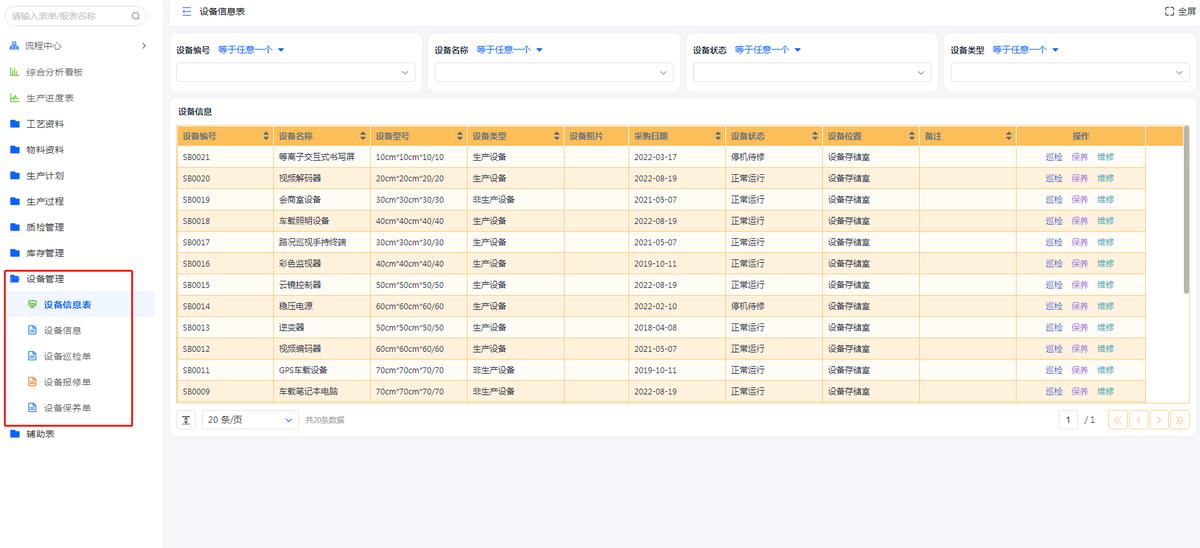Image resolution: width=1200 pixels, height=548 pixels.
Task: Sort by 设备型号 column sort arrows
Action: 460,136
